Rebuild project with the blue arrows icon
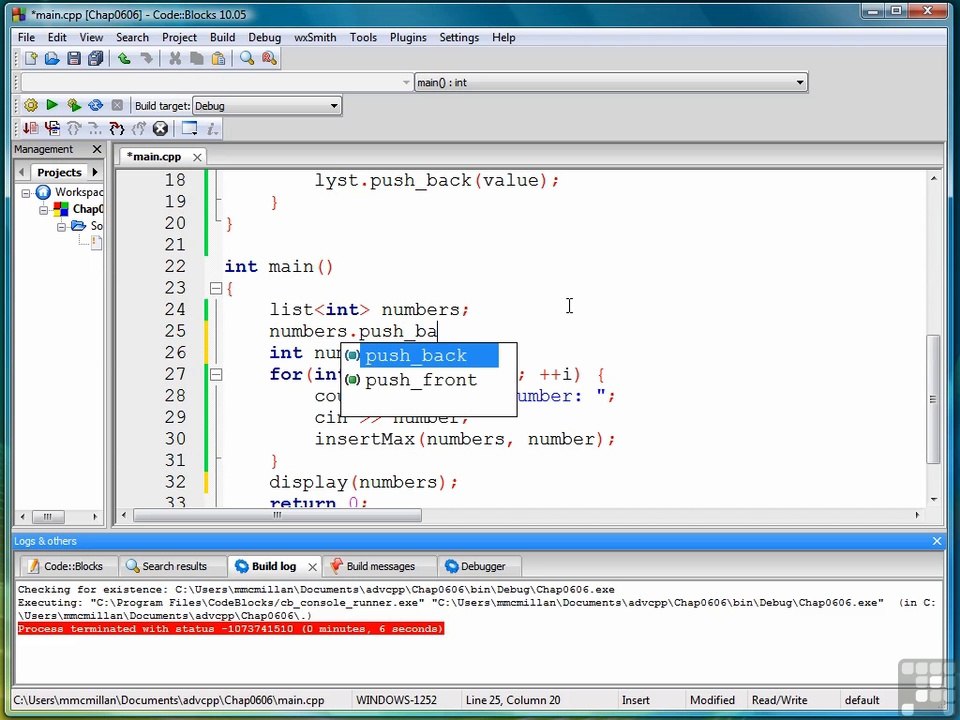Image resolution: width=960 pixels, height=720 pixels. [x=96, y=105]
